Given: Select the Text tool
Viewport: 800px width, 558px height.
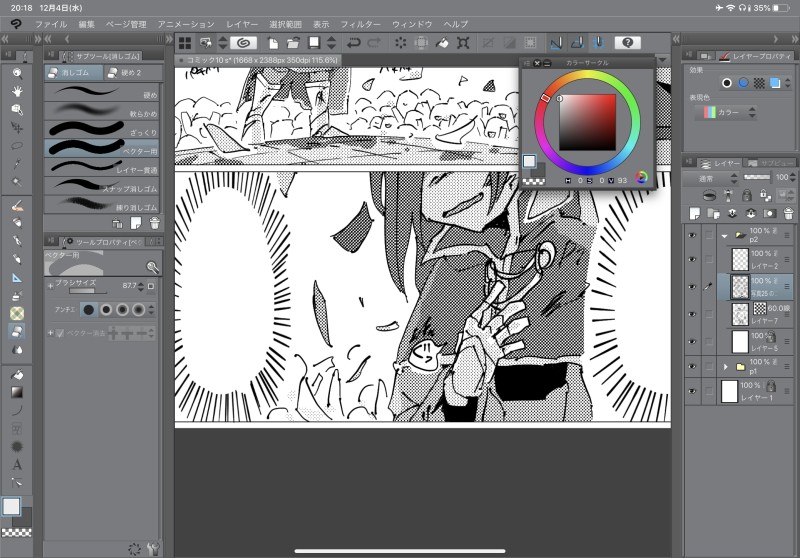Looking at the screenshot, I should click(17, 465).
